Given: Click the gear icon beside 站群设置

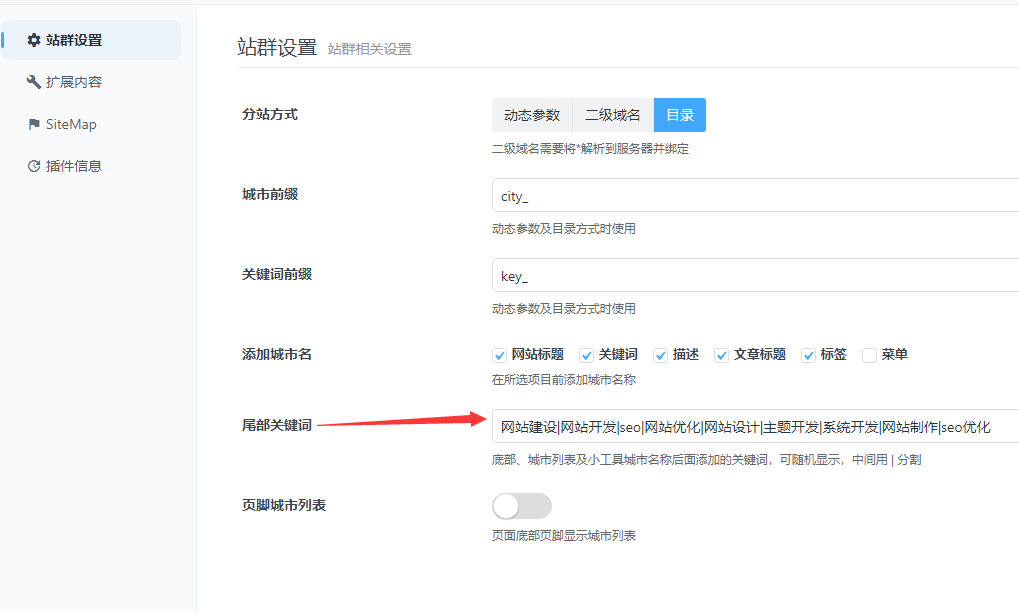Looking at the screenshot, I should pyautogui.click(x=34, y=40).
